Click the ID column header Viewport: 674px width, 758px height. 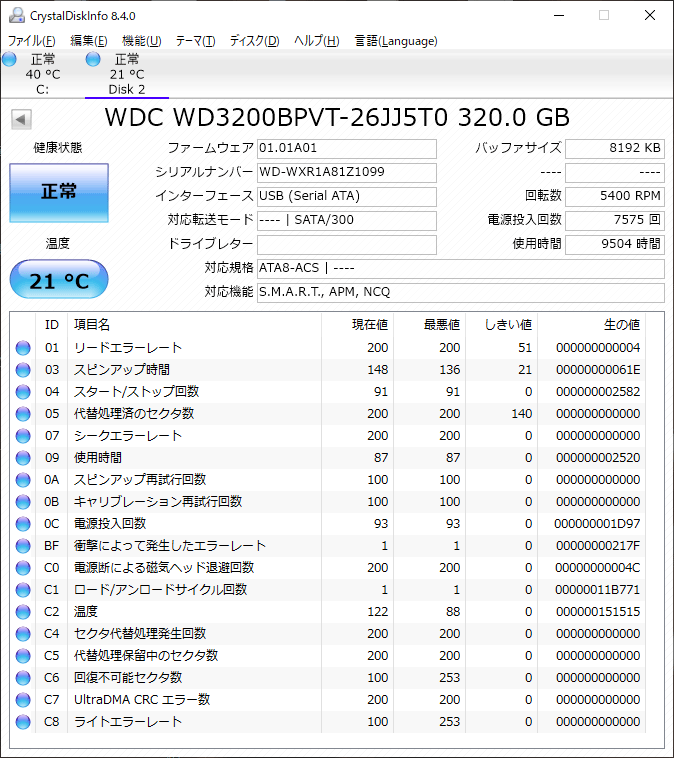52,324
